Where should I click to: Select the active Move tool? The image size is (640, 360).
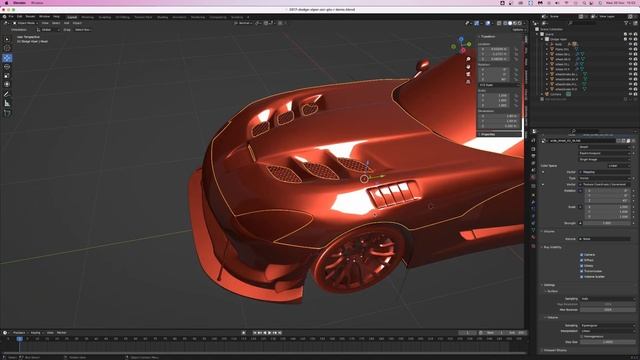(7, 58)
